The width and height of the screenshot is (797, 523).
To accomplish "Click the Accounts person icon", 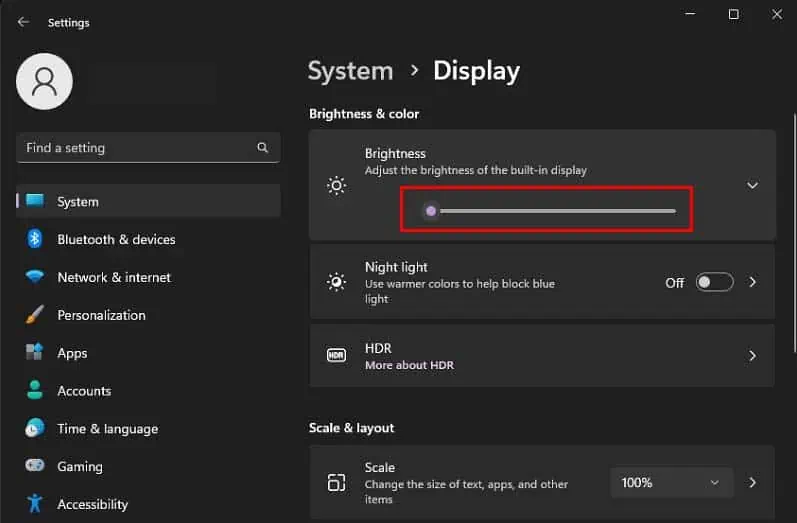I will [x=35, y=391].
